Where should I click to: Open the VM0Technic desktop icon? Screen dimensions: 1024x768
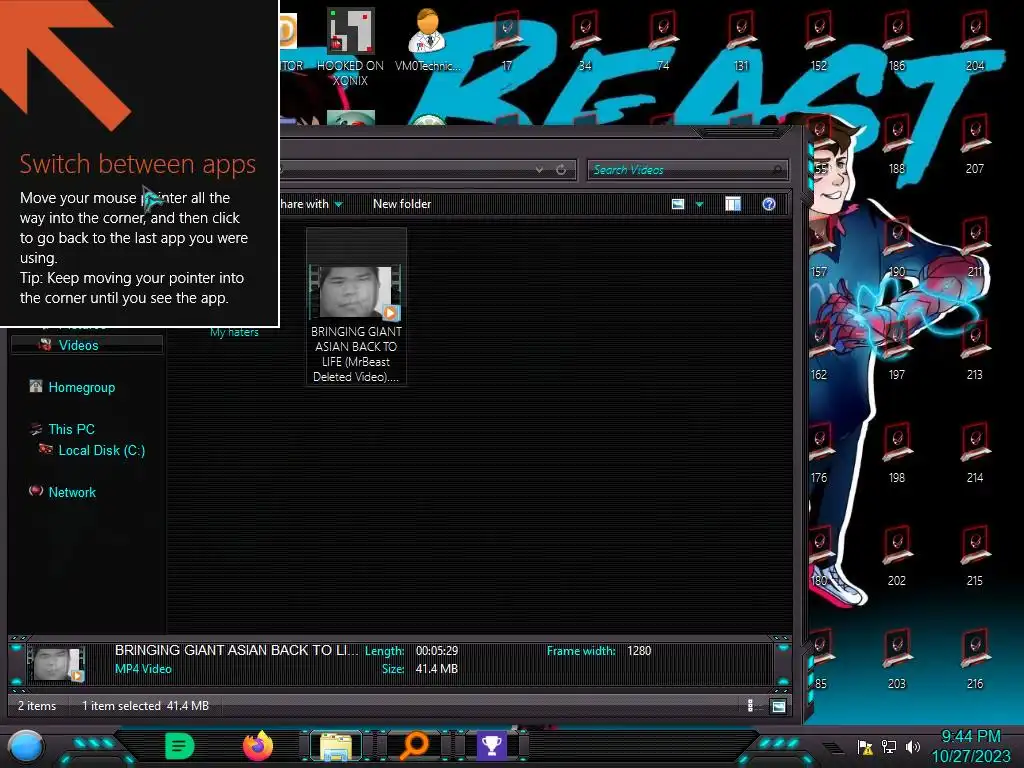[427, 39]
